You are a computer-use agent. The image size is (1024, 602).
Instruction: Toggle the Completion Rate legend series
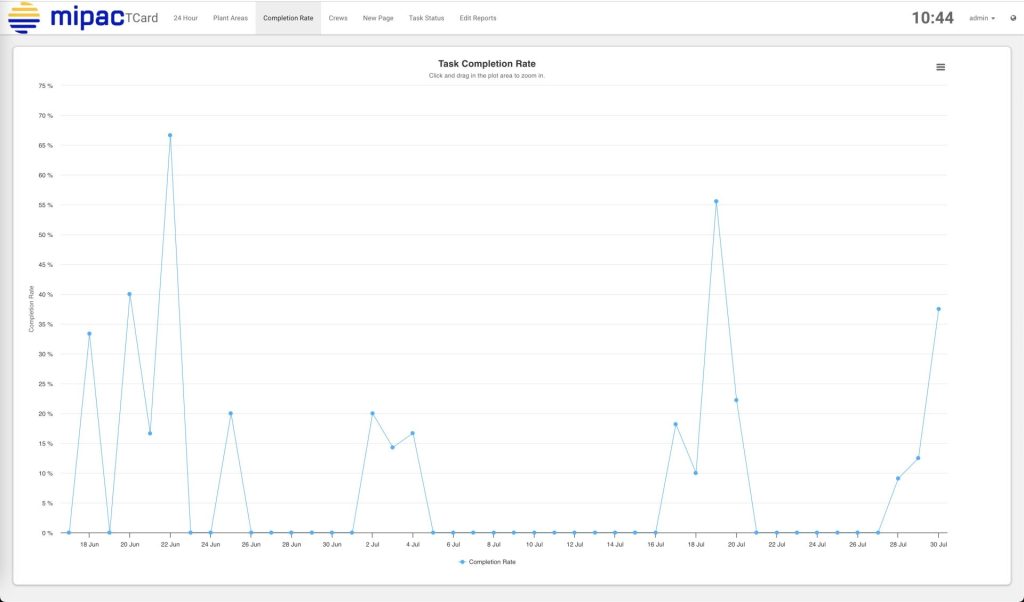click(x=492, y=562)
